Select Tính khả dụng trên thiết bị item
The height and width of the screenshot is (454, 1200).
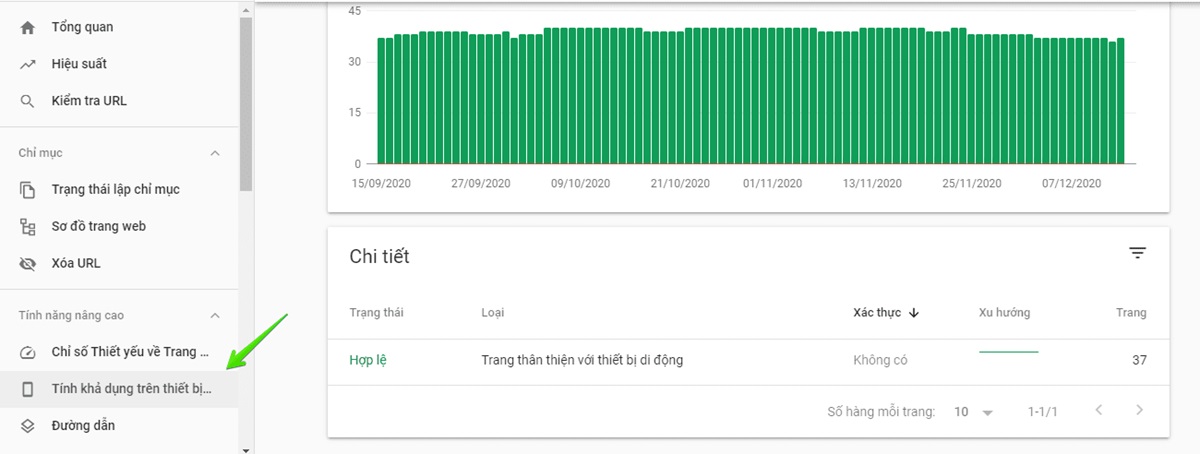(x=131, y=389)
